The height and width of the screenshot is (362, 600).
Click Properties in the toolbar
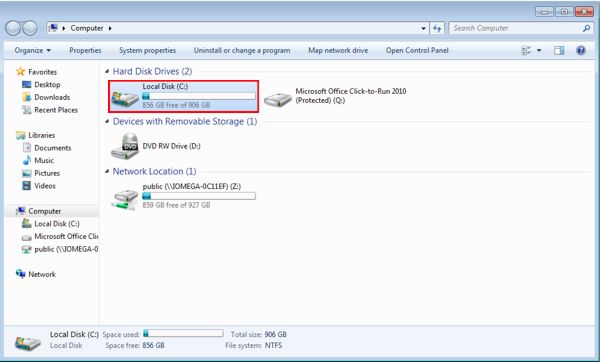[x=85, y=51]
